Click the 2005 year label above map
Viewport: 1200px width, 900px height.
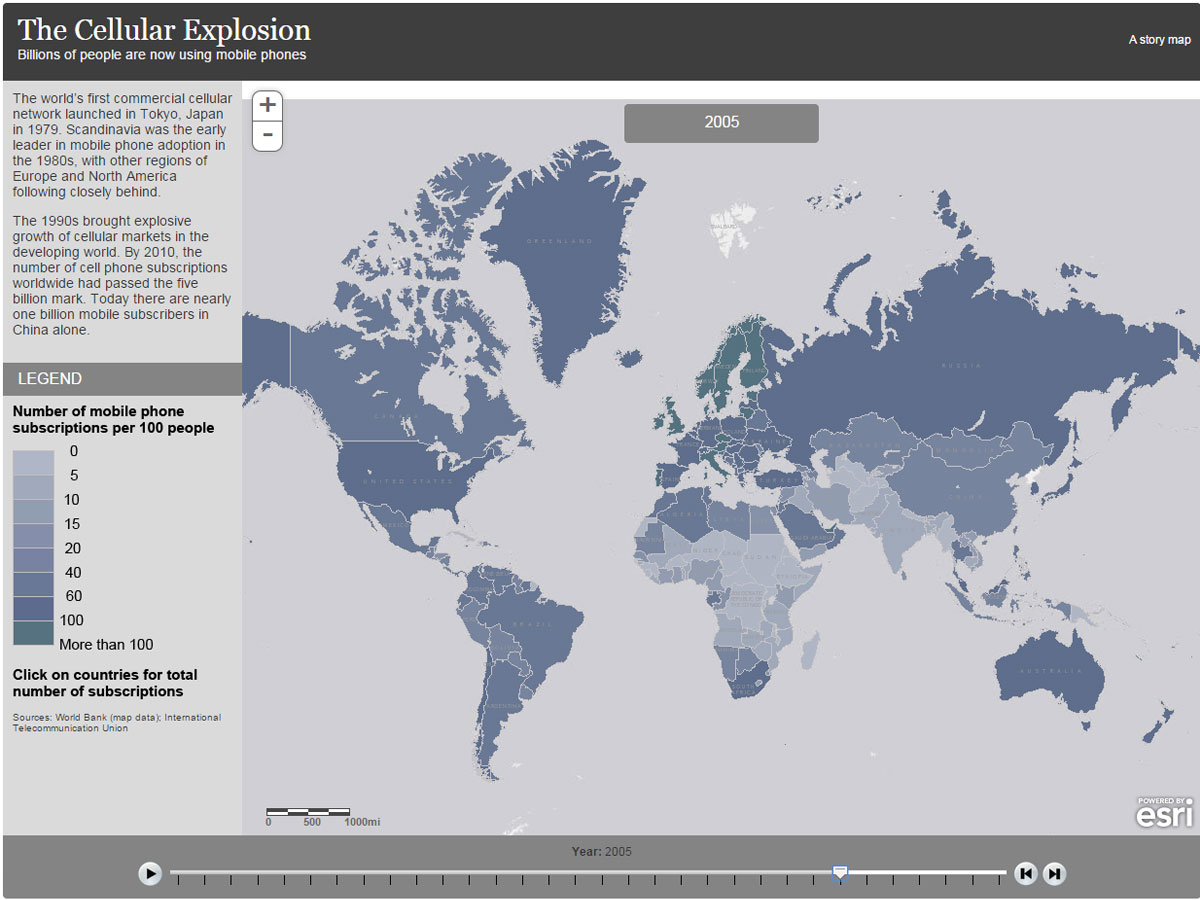tap(721, 122)
